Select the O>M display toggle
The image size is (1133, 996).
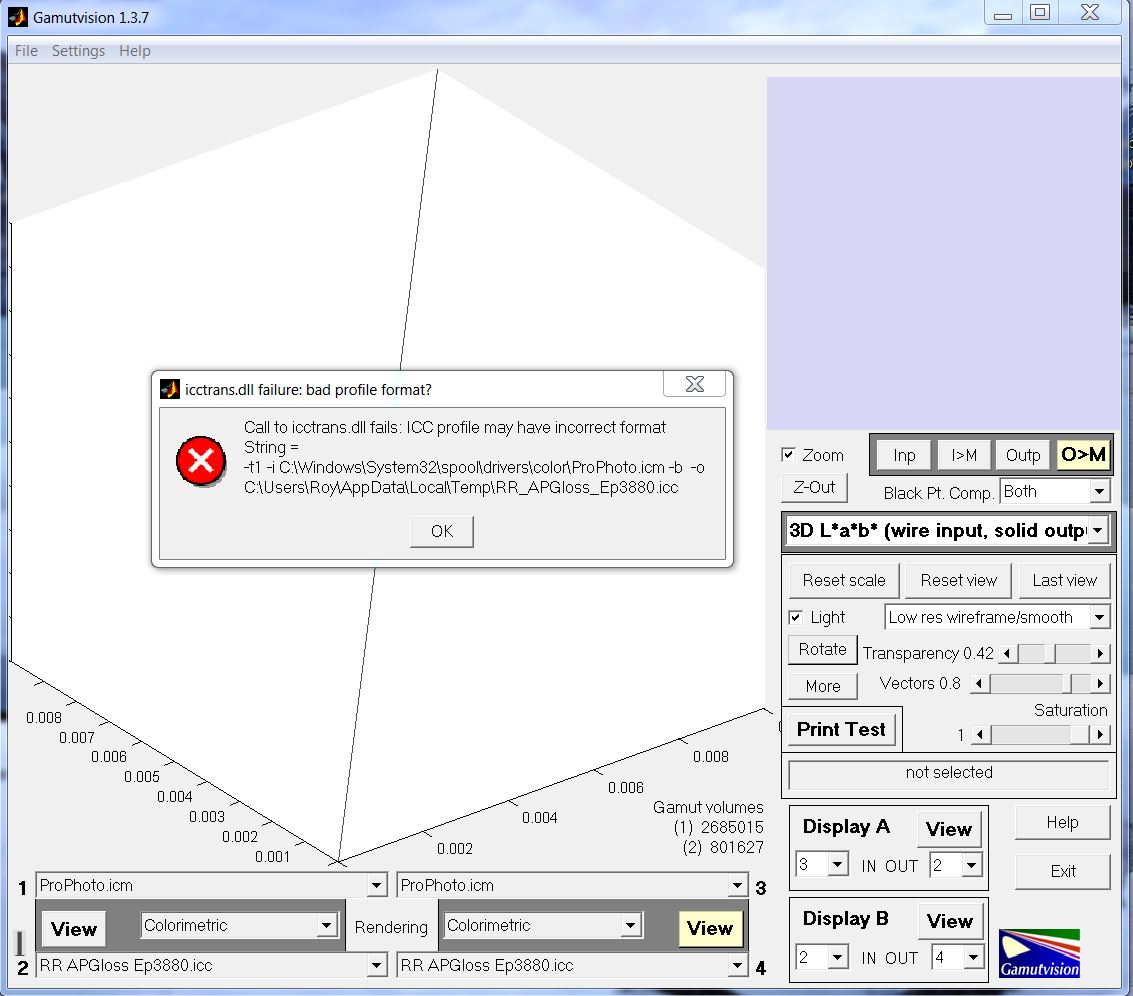tap(1083, 455)
